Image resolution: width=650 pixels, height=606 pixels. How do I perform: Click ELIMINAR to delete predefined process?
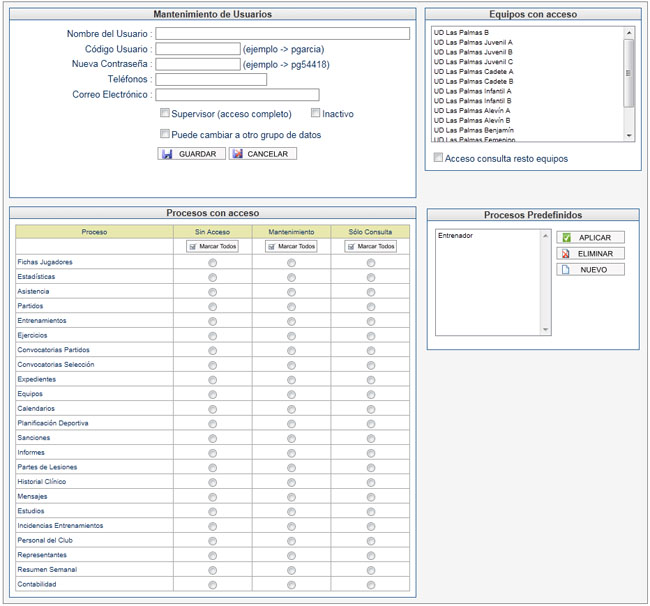590,254
